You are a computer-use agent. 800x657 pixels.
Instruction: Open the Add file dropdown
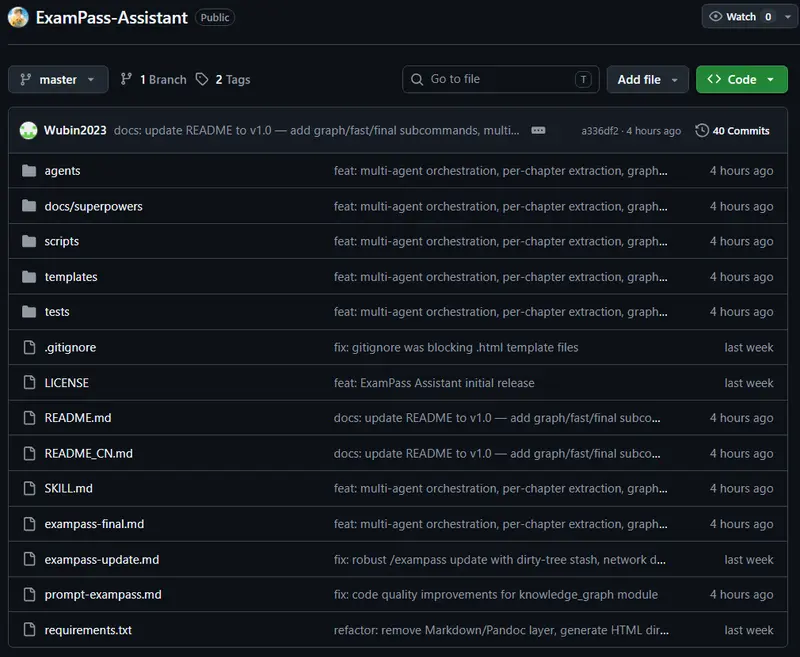pyautogui.click(x=647, y=79)
